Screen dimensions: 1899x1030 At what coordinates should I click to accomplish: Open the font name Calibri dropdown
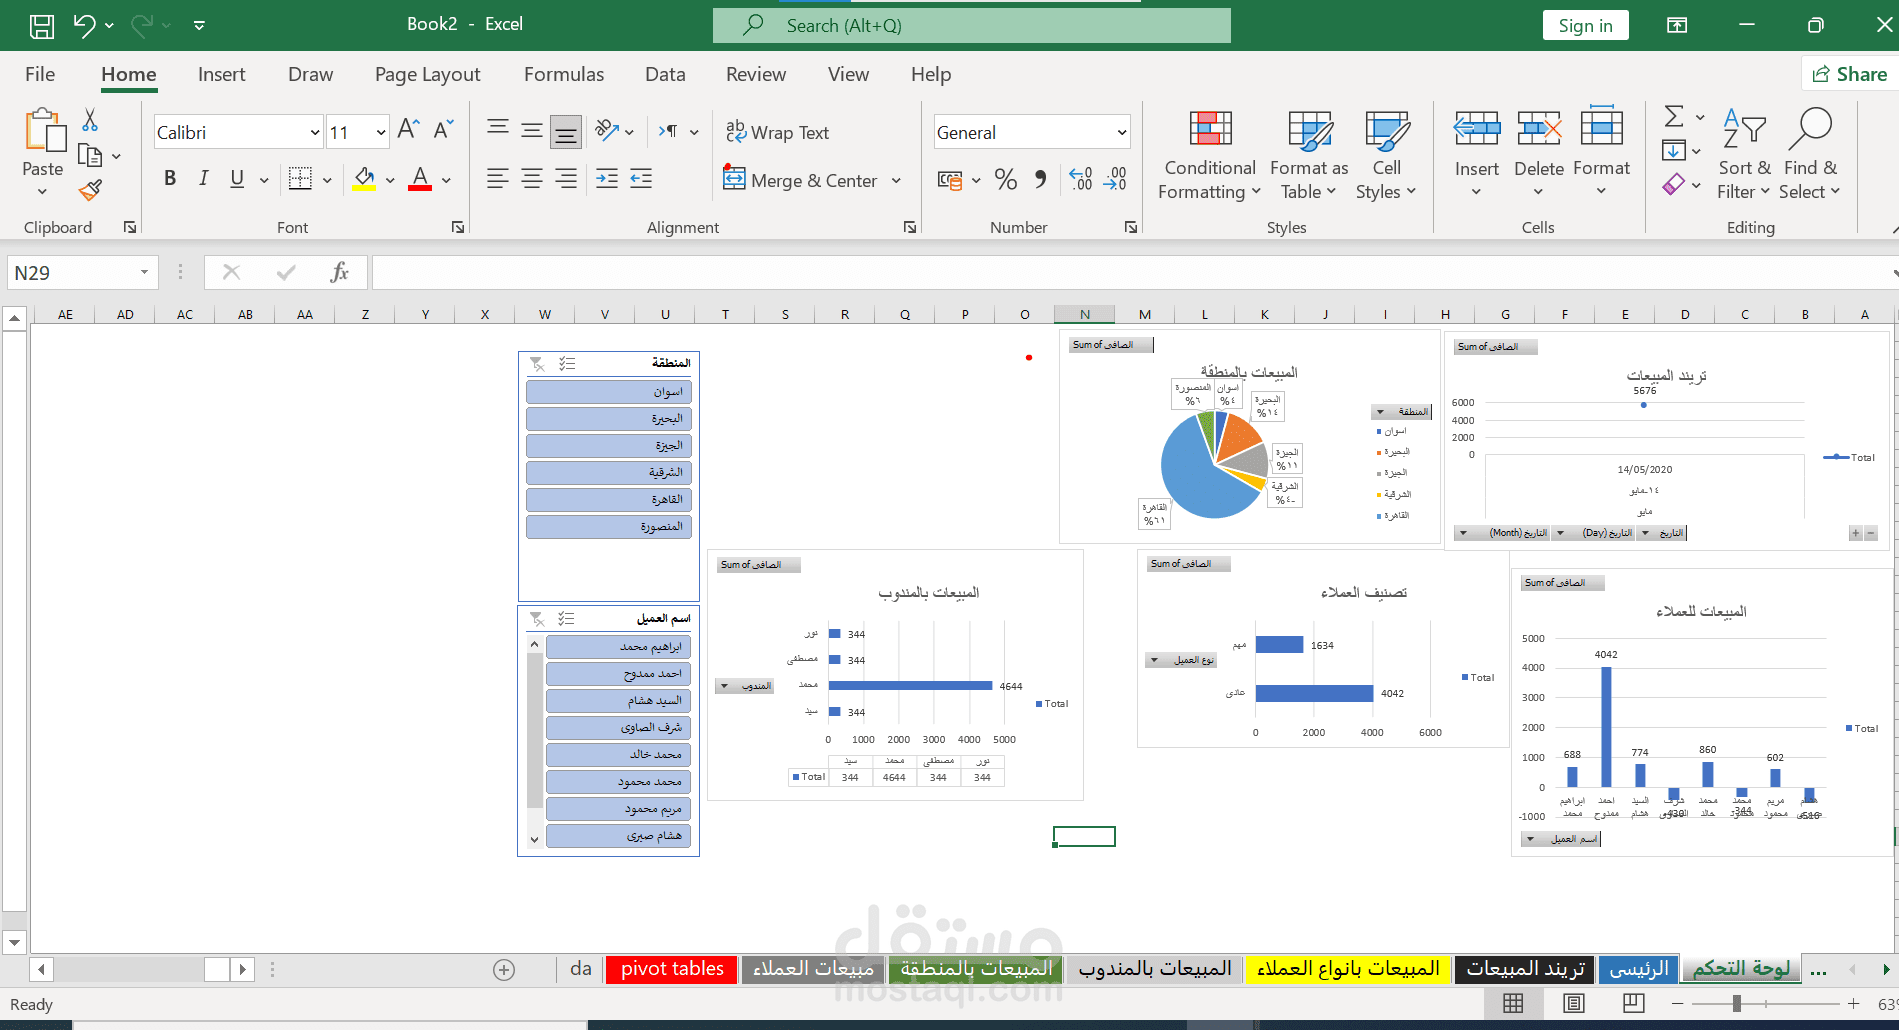(315, 132)
